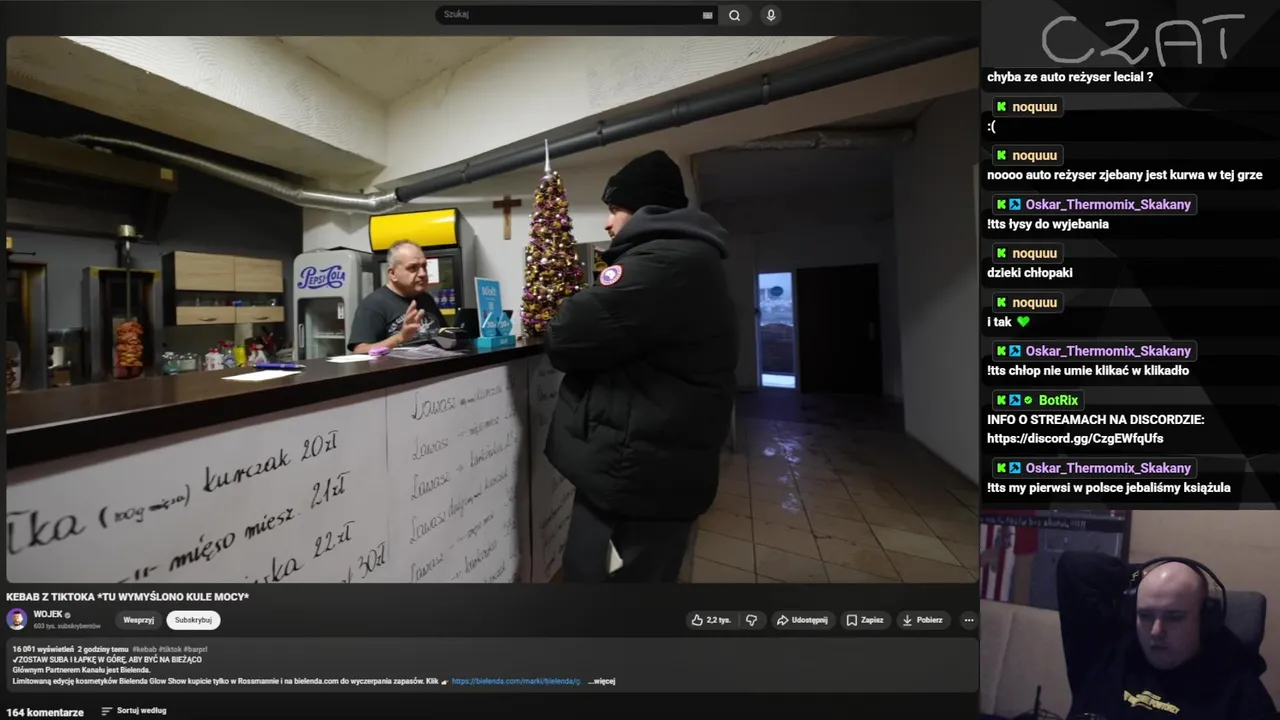
Task: Dislike the video with thumbs-down icon
Action: (x=752, y=620)
